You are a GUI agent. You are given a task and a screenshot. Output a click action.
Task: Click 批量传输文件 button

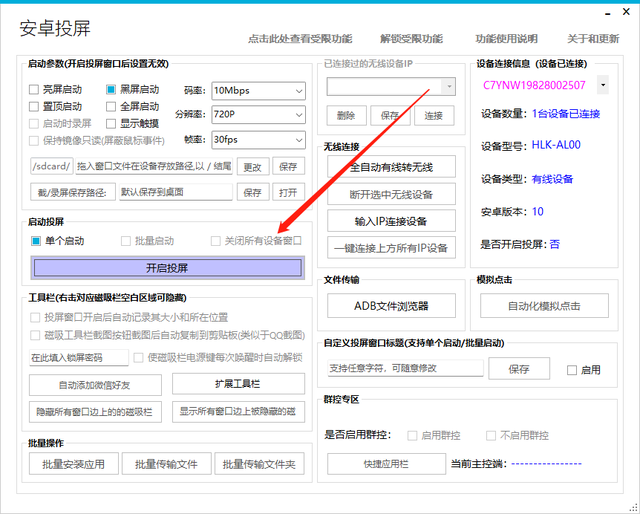tap(167, 463)
